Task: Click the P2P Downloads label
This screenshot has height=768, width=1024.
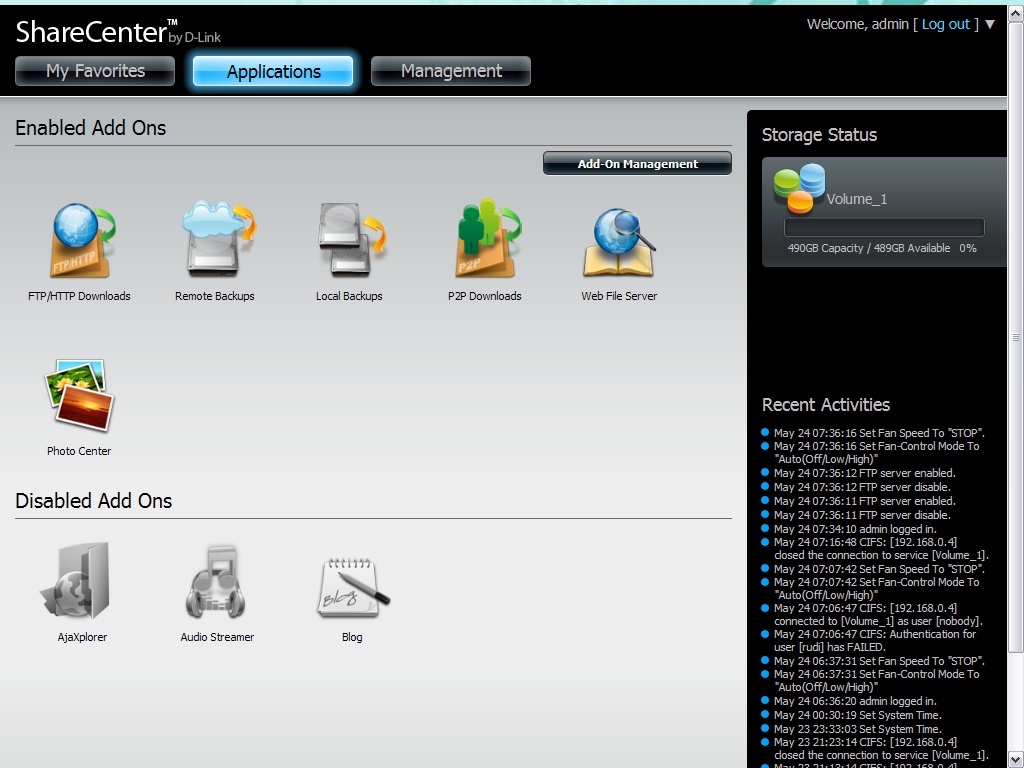Action: coord(485,296)
